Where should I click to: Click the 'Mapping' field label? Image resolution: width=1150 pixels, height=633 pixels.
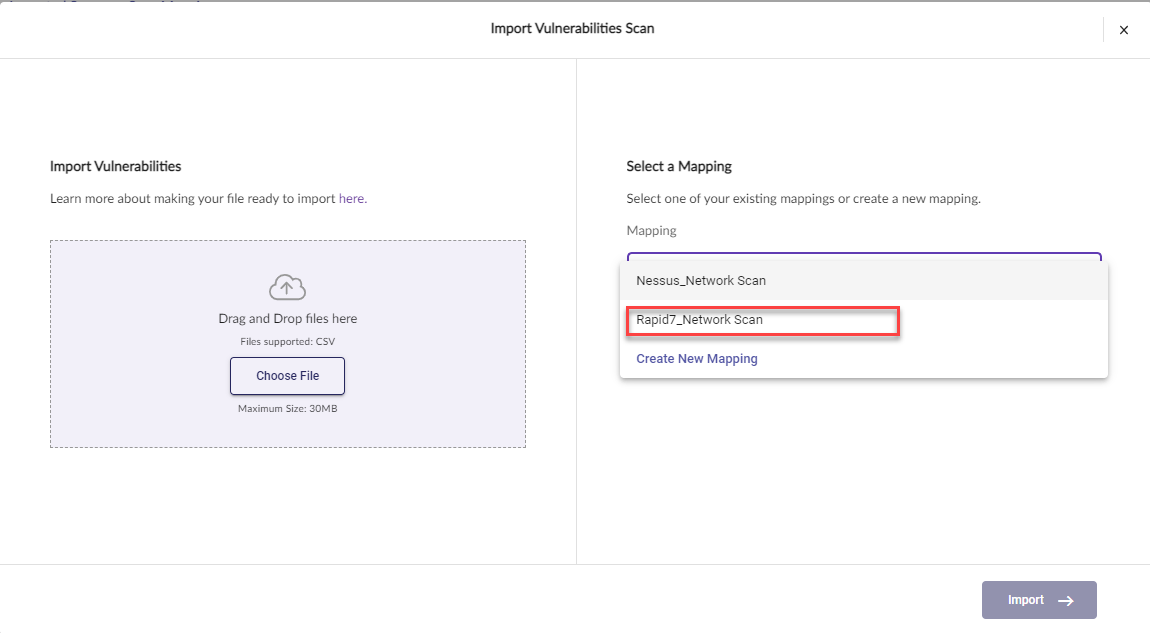click(x=651, y=231)
